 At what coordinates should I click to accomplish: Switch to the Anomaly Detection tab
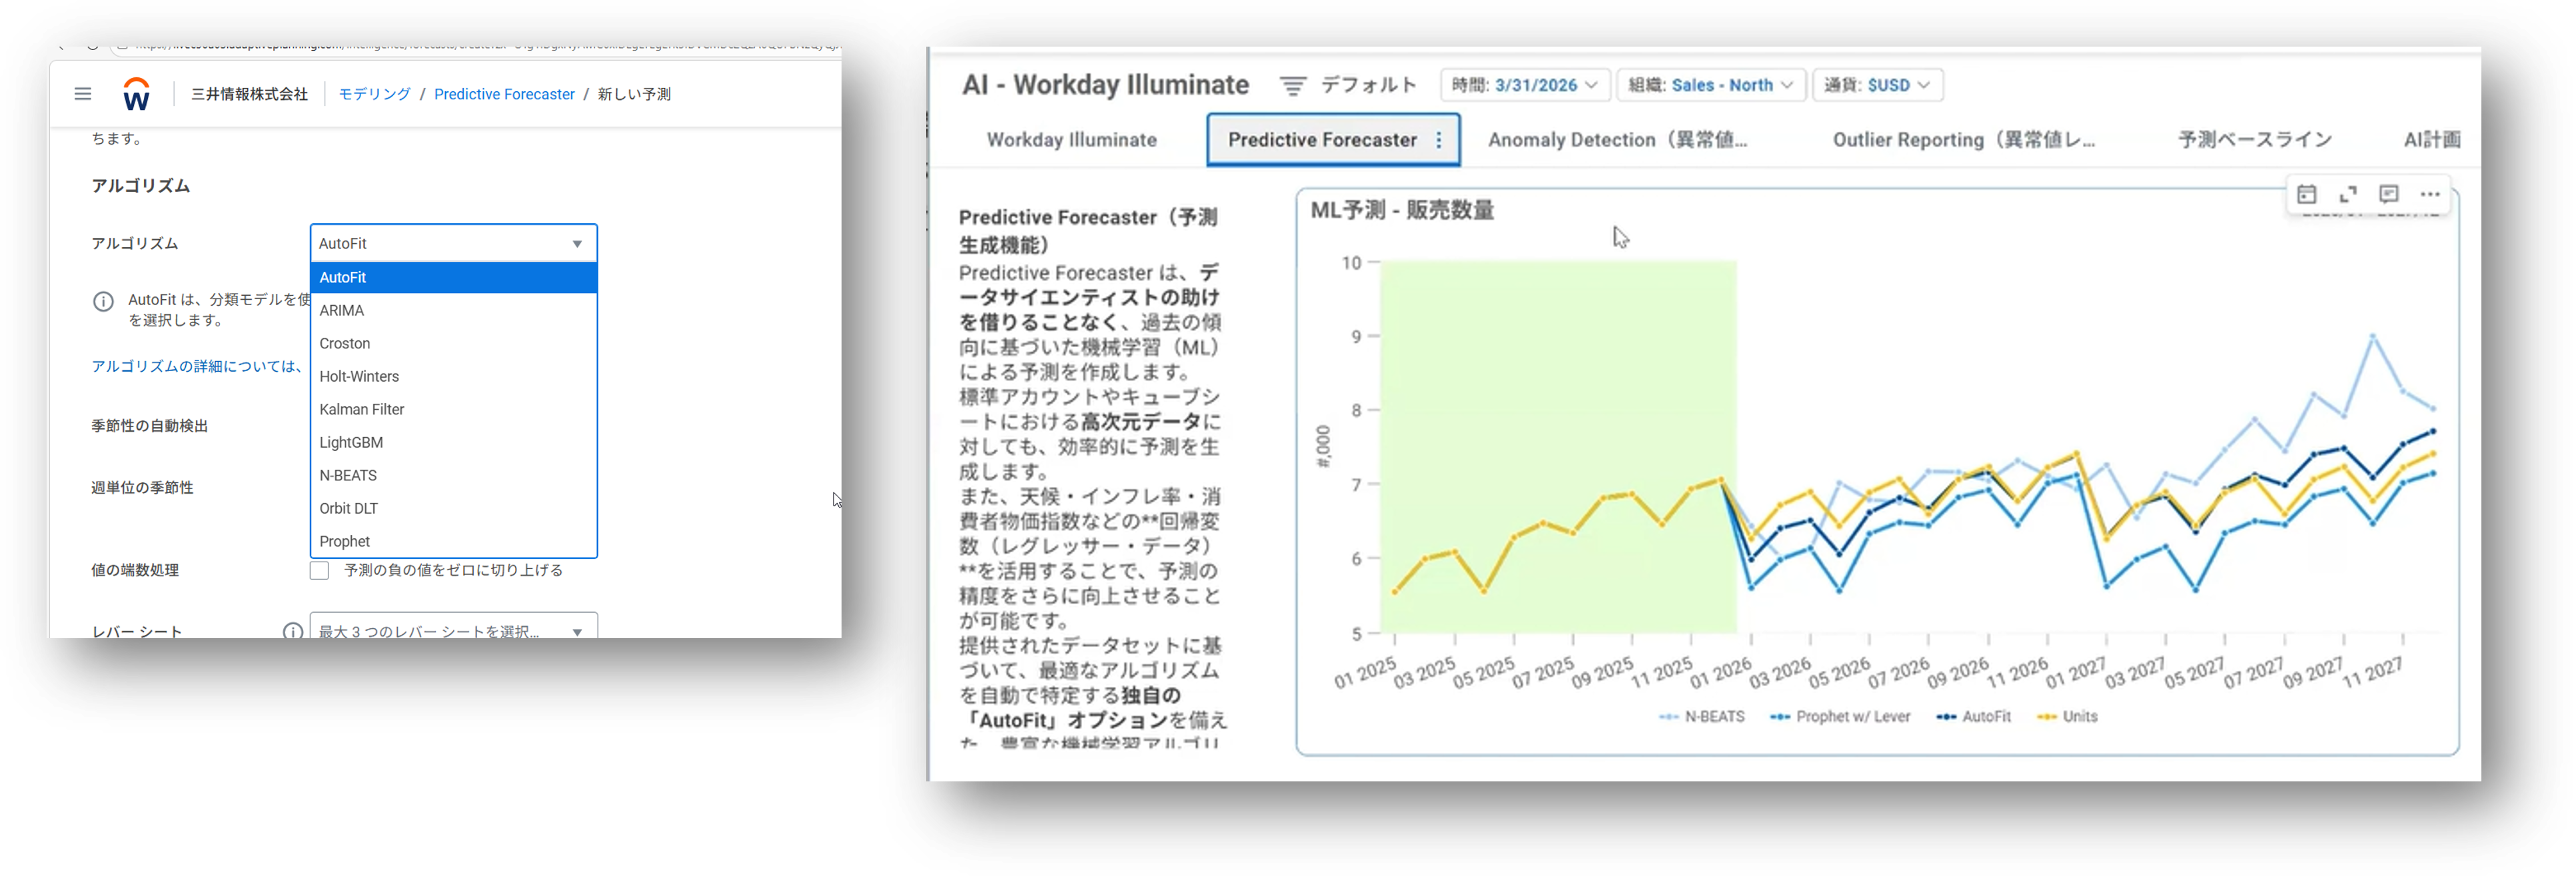coord(1617,140)
